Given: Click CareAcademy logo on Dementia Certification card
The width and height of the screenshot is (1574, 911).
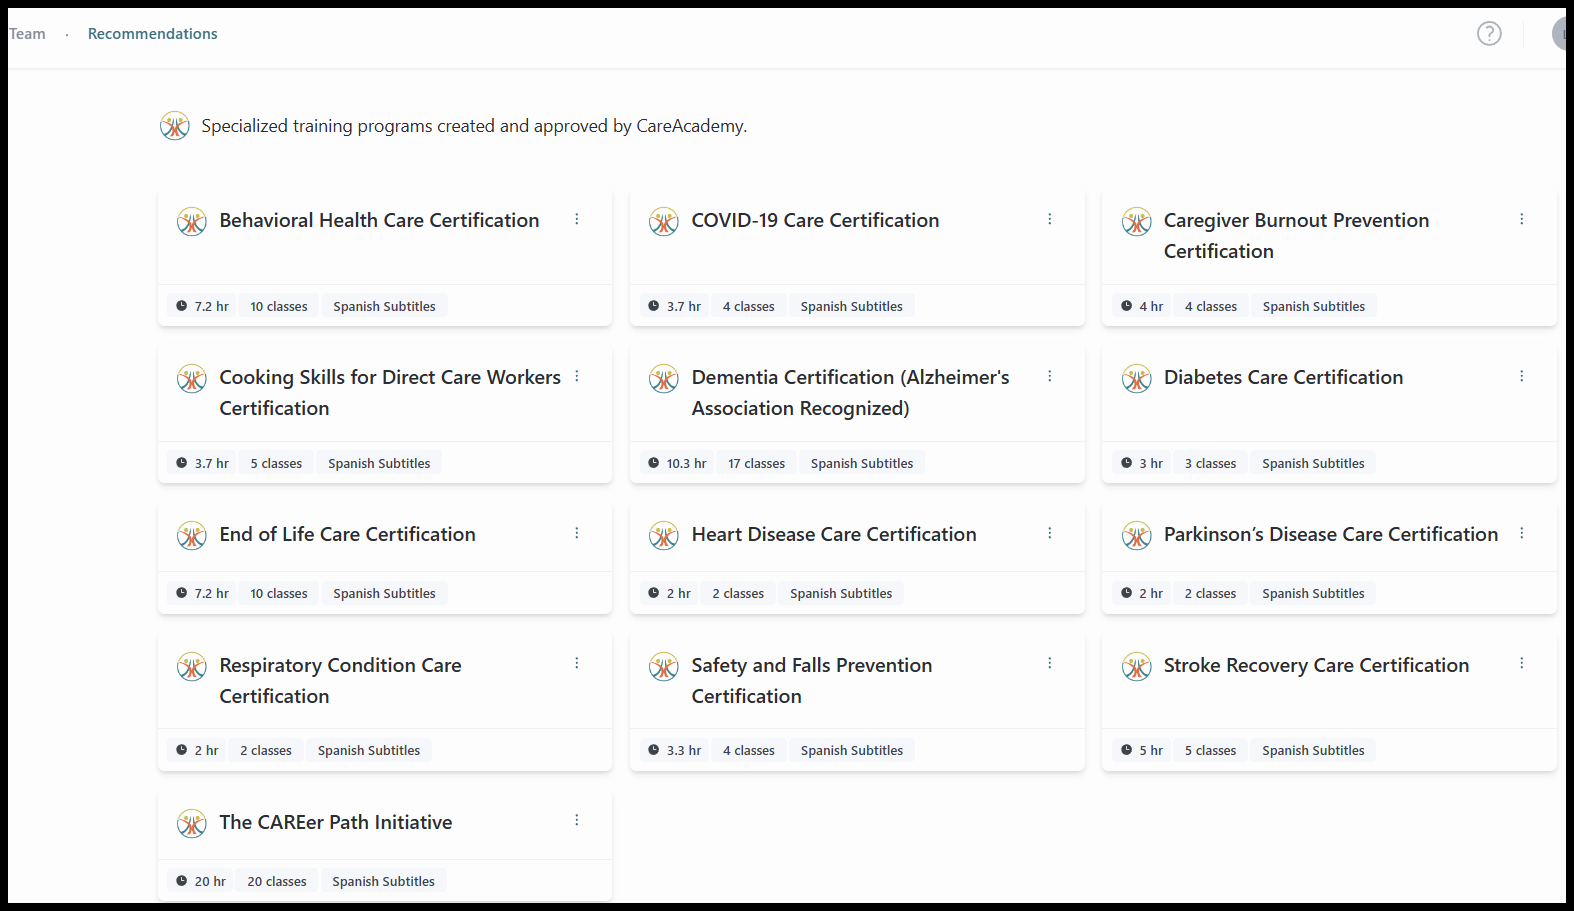Looking at the screenshot, I should 664,378.
